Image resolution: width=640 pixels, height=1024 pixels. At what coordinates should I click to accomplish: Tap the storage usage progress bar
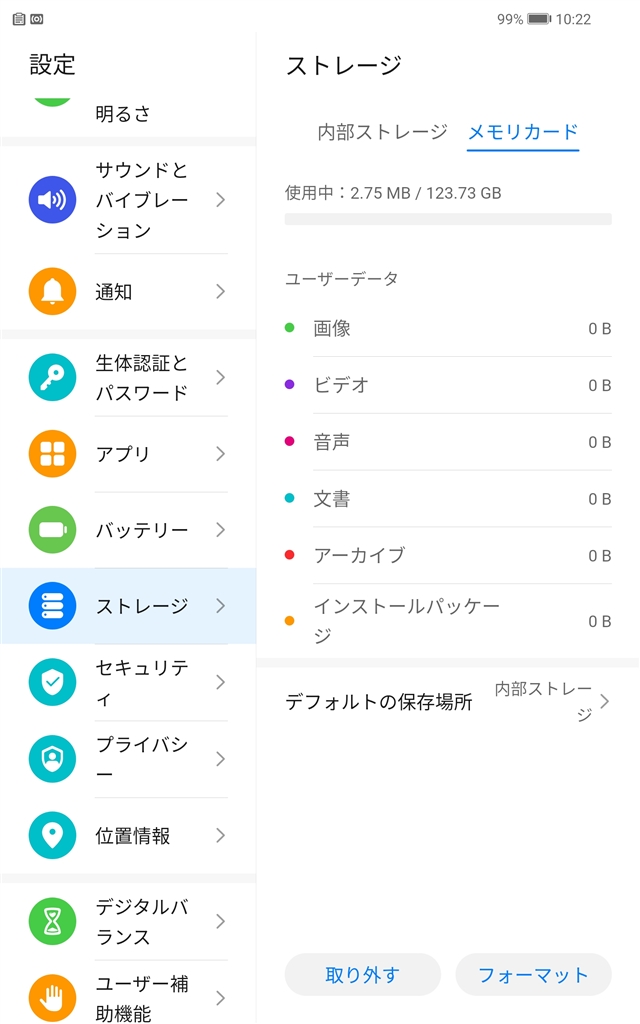448,218
